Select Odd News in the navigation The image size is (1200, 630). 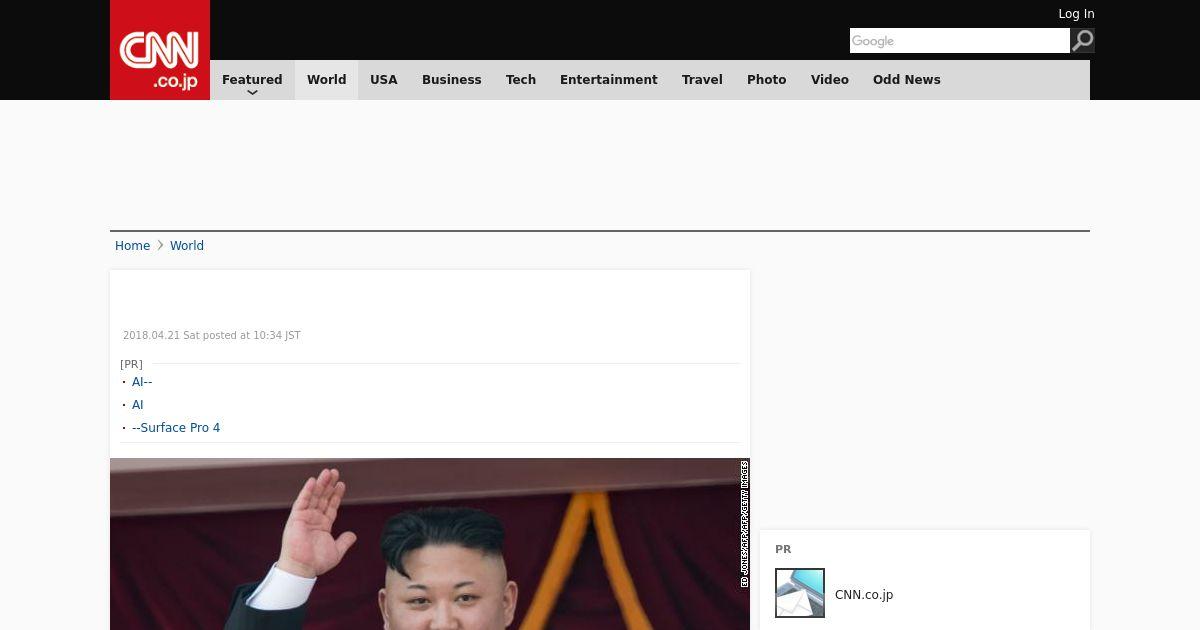tap(907, 80)
